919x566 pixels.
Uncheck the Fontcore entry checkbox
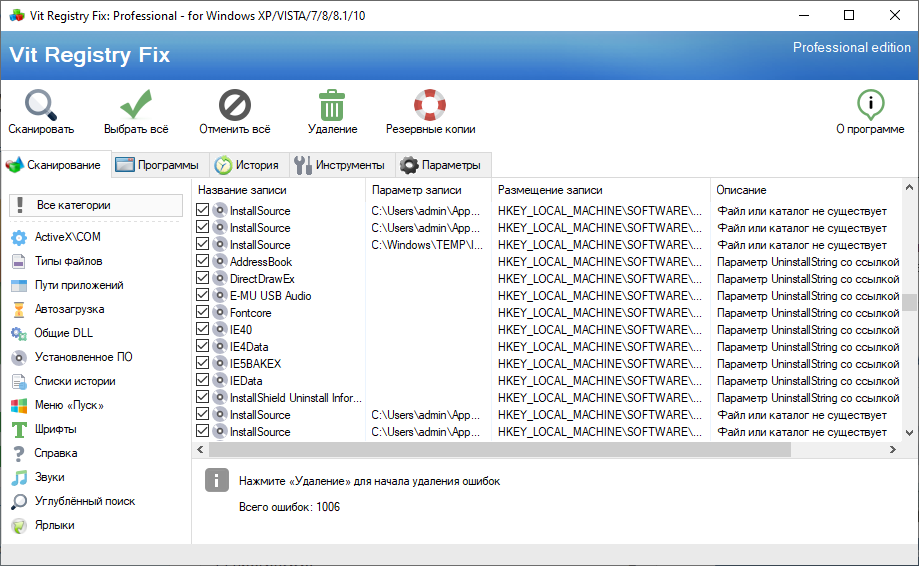[203, 312]
